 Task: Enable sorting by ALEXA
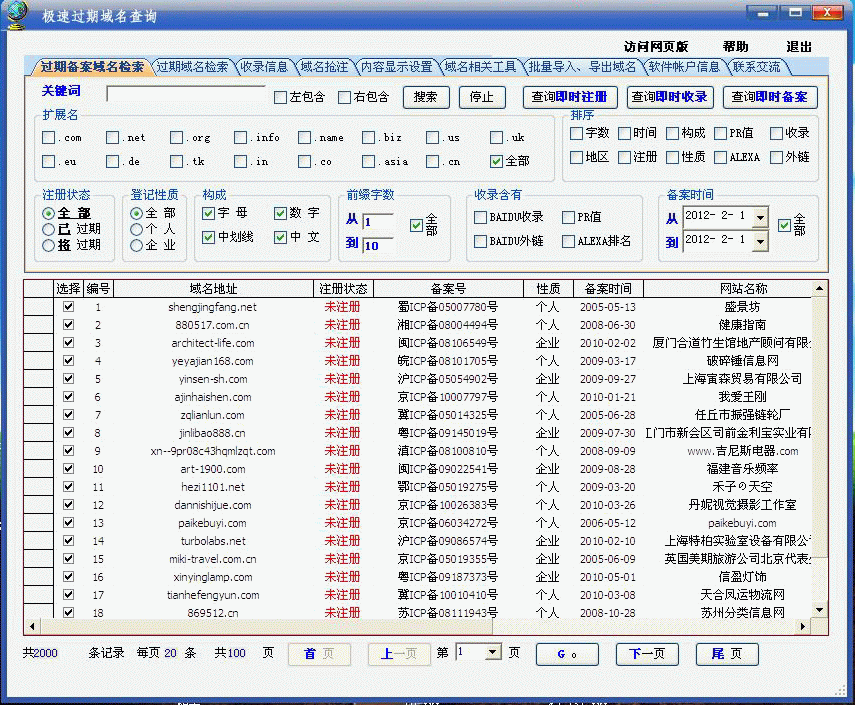click(x=720, y=157)
